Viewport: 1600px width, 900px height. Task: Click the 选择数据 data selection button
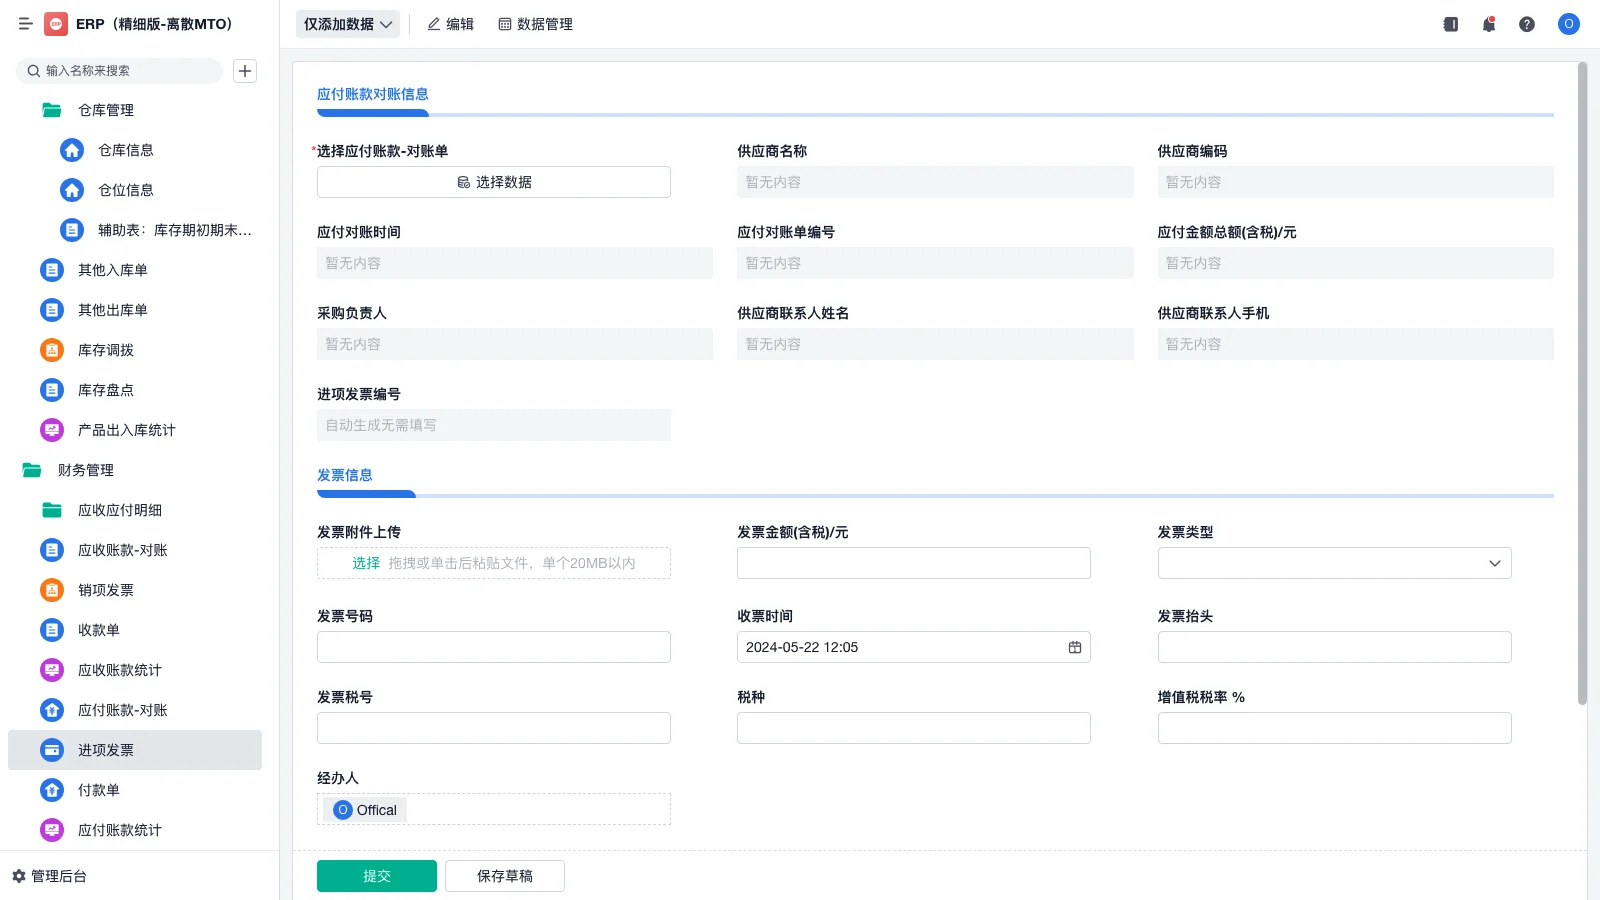(x=493, y=182)
